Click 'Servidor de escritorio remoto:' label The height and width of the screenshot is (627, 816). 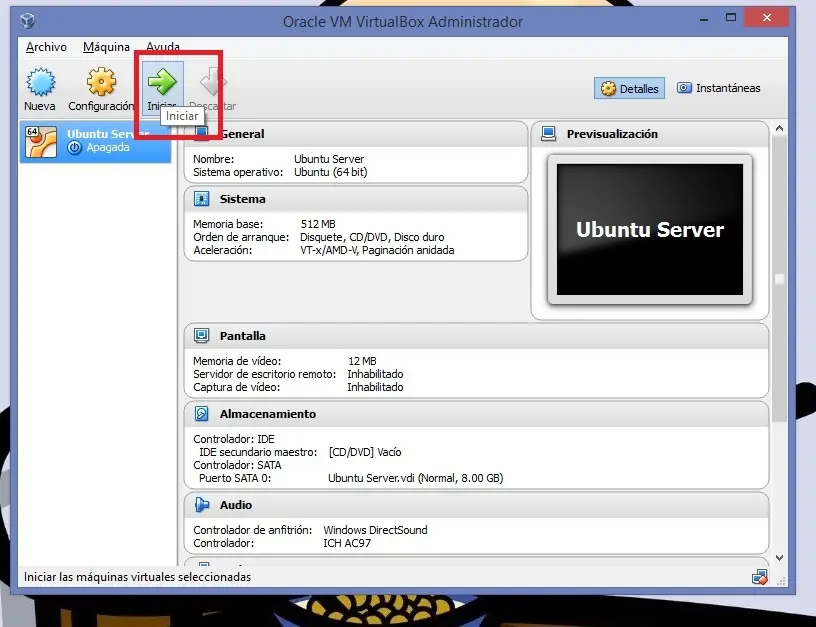click(x=264, y=374)
